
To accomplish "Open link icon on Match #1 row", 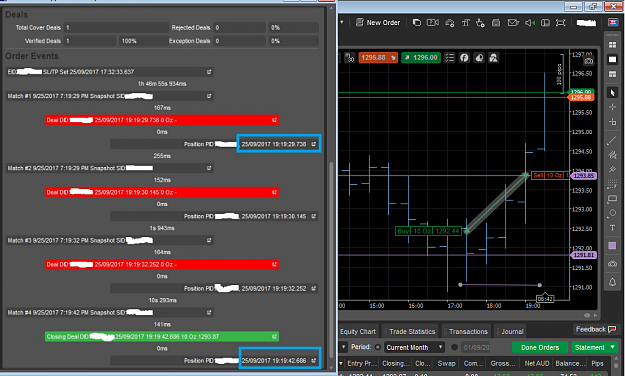I will coord(209,96).
